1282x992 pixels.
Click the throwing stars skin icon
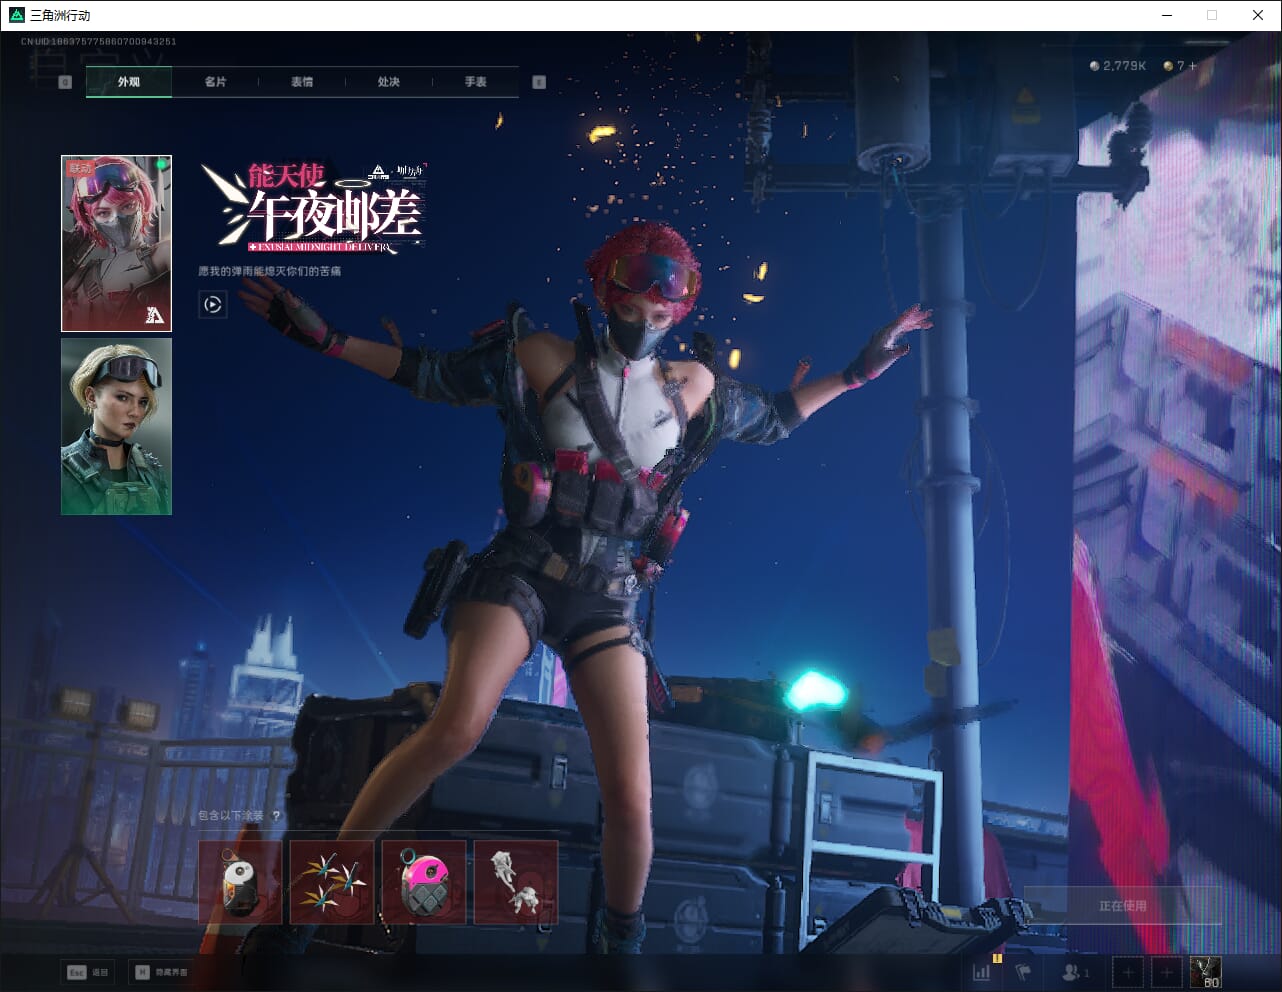(x=332, y=882)
